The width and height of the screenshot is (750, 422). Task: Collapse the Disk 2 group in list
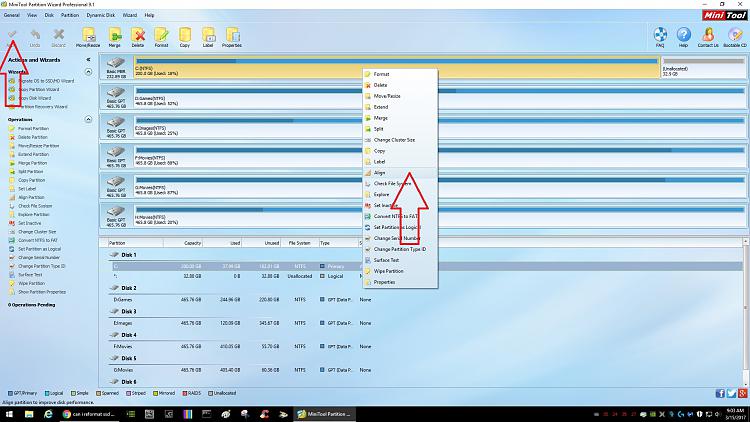click(114, 288)
